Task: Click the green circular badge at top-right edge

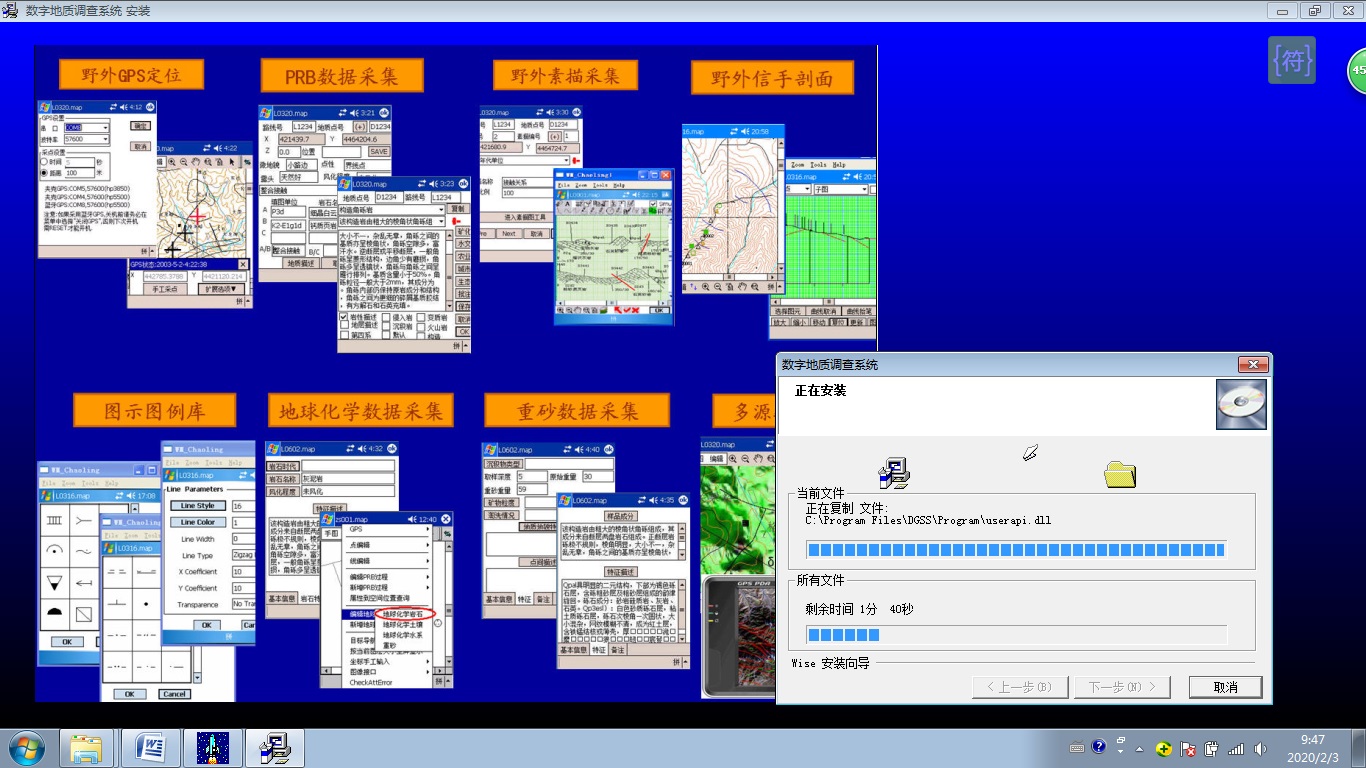Action: coord(1357,71)
